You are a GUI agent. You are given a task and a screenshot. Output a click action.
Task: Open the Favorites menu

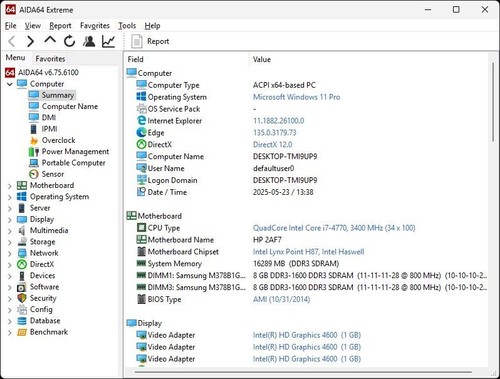coord(95,26)
